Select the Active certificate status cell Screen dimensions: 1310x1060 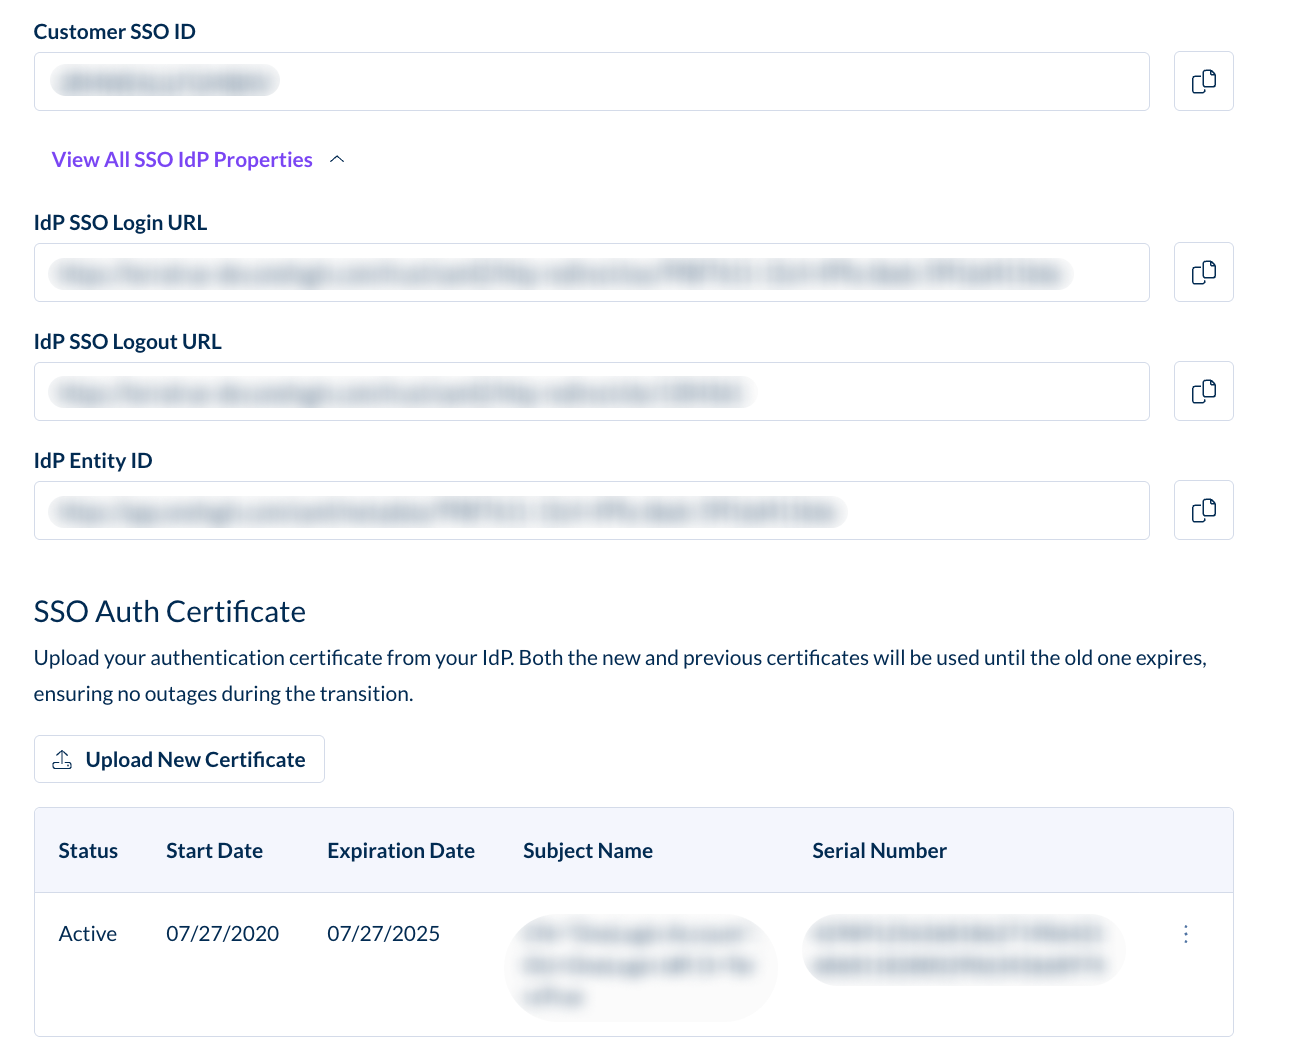pyautogui.click(x=88, y=934)
